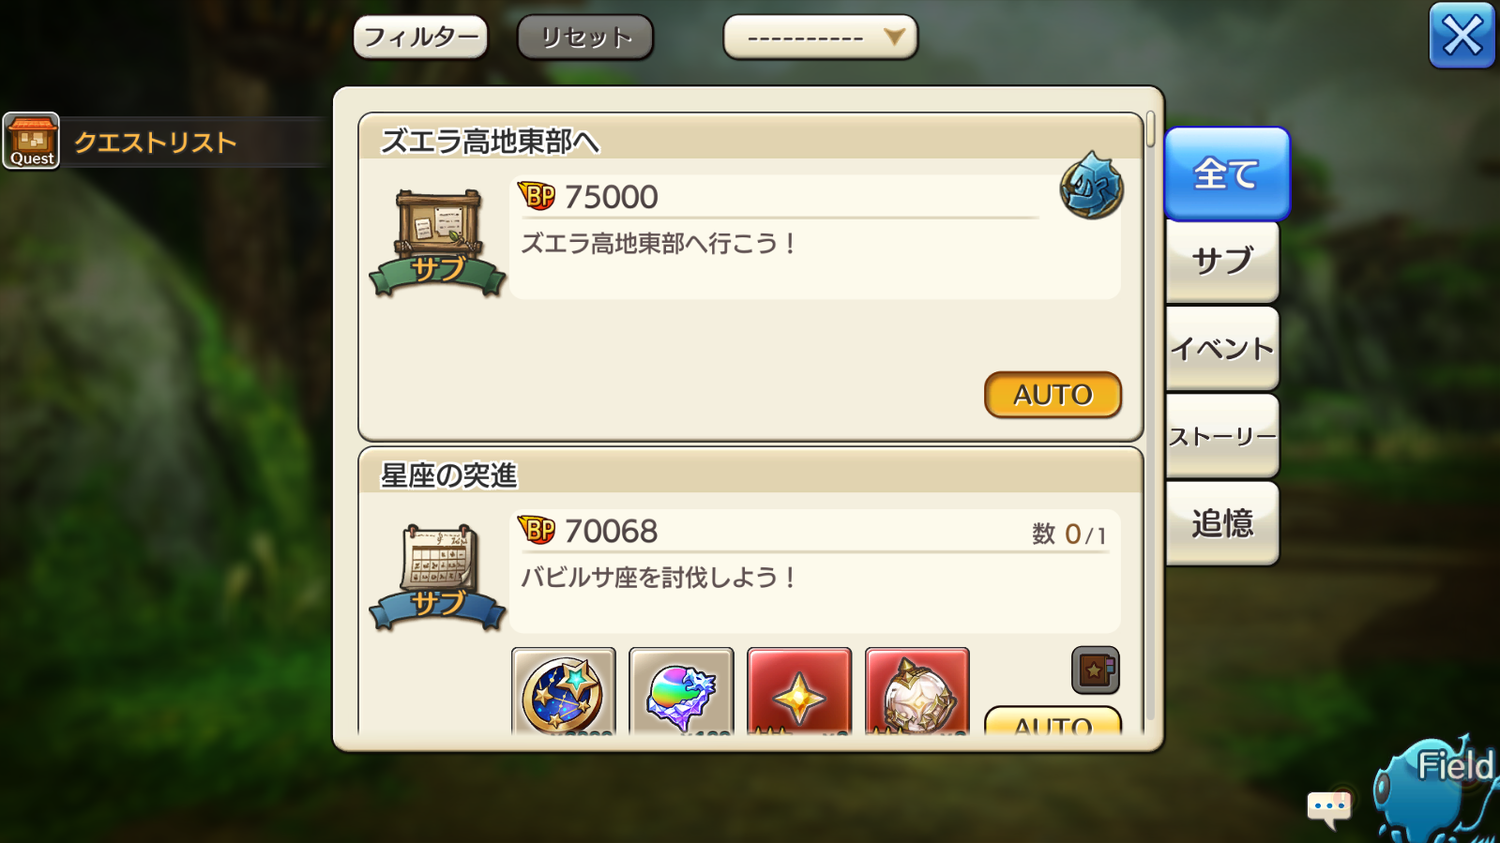Switch to the 追憶 tab
This screenshot has height=843, width=1500.
[1222, 523]
